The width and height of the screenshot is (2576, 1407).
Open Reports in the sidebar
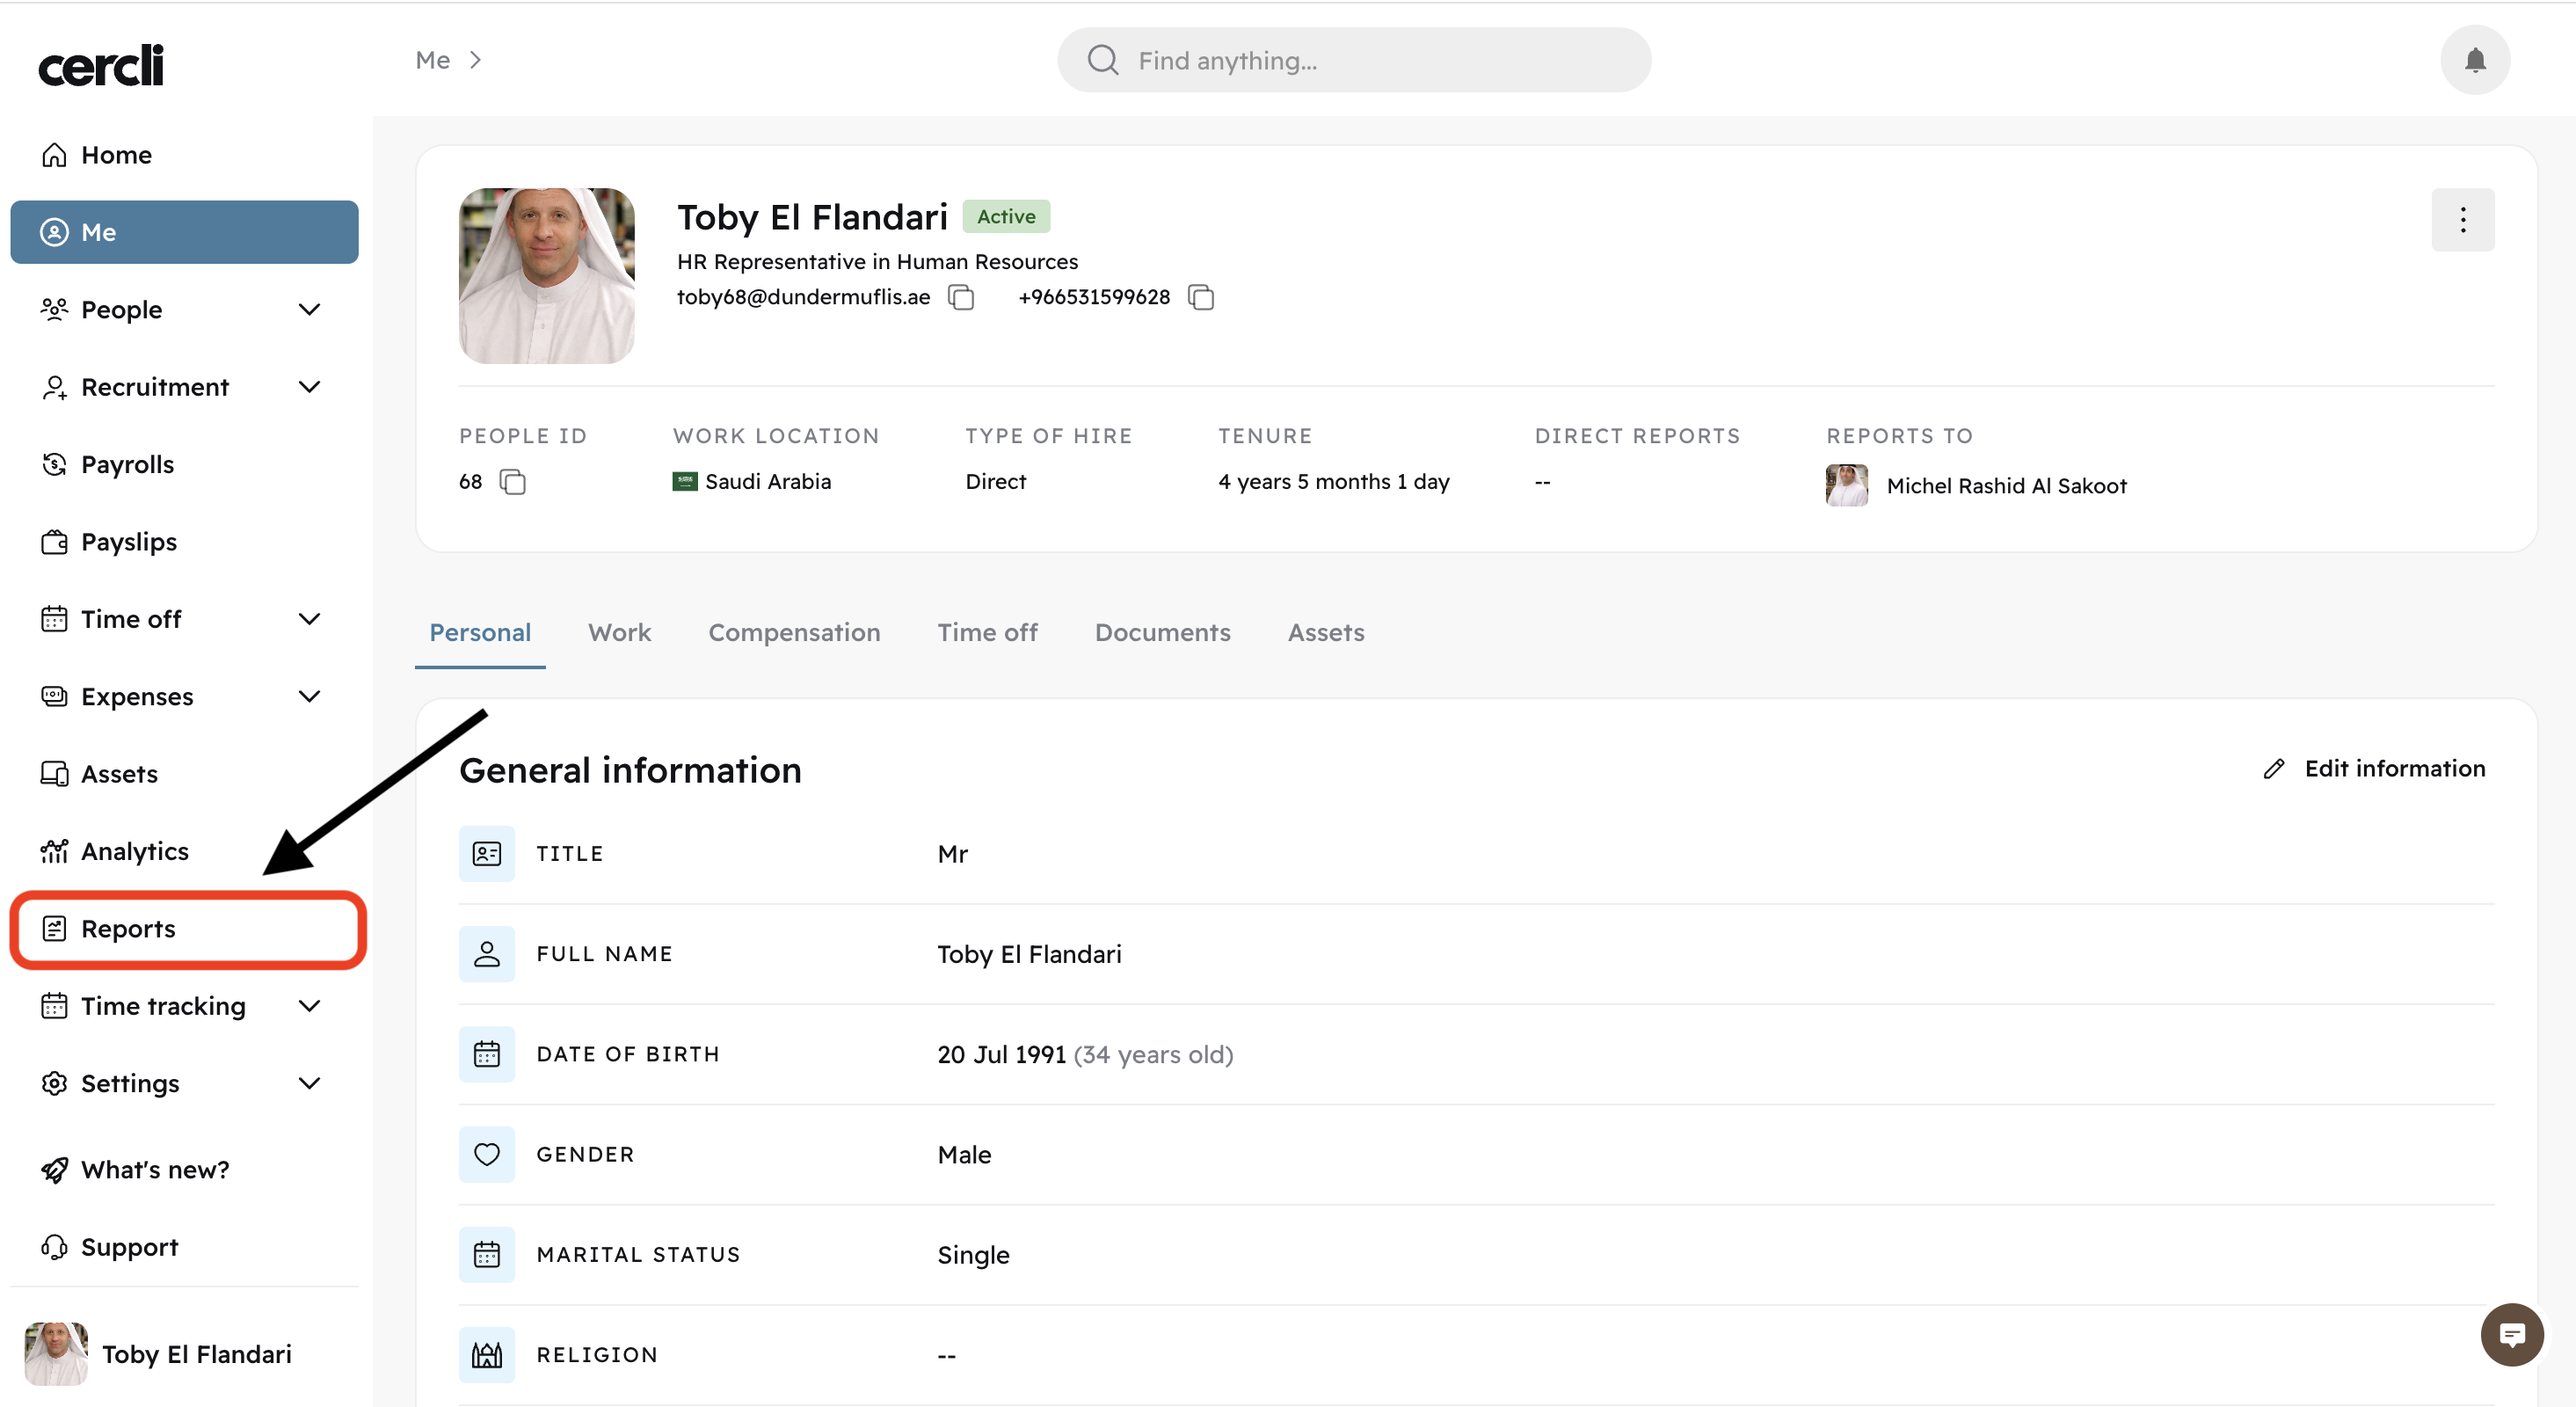[x=128, y=929]
